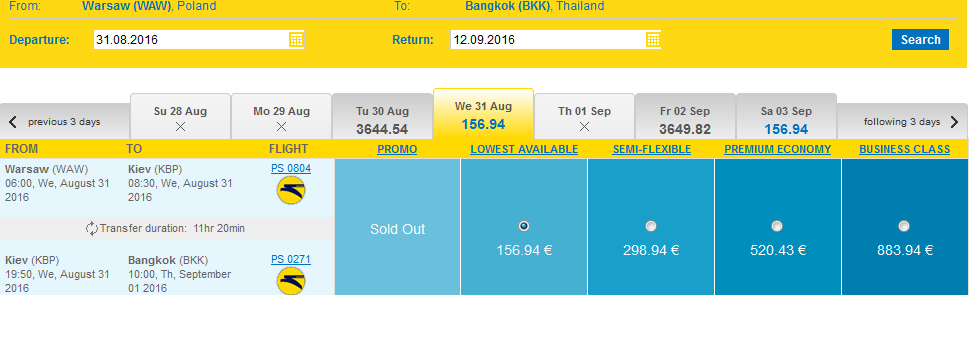
Task: Open the PROMO fare column header link
Action: pyautogui.click(x=397, y=149)
